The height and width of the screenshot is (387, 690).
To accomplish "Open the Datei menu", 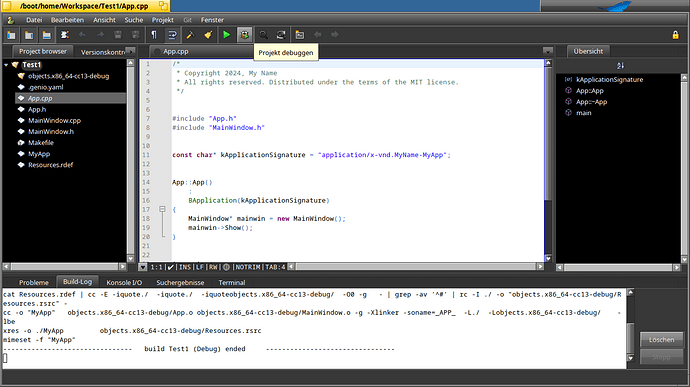I will pos(34,20).
